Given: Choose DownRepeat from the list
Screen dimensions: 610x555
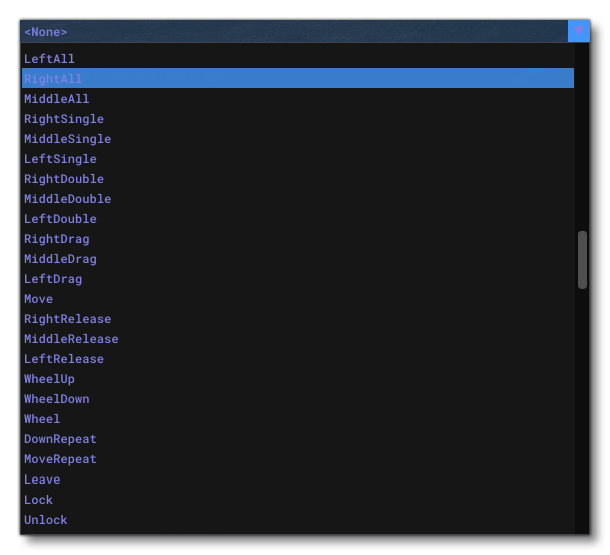Looking at the screenshot, I should tap(61, 439).
